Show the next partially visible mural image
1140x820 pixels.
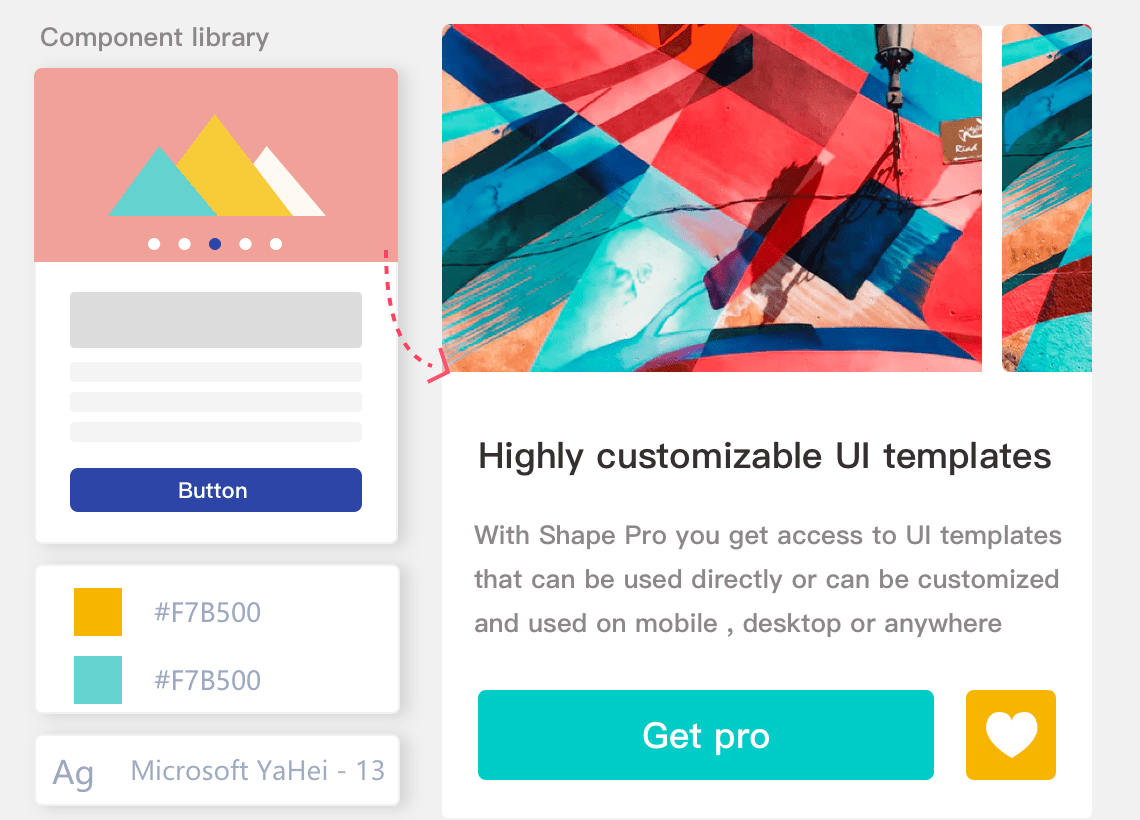(1046, 198)
